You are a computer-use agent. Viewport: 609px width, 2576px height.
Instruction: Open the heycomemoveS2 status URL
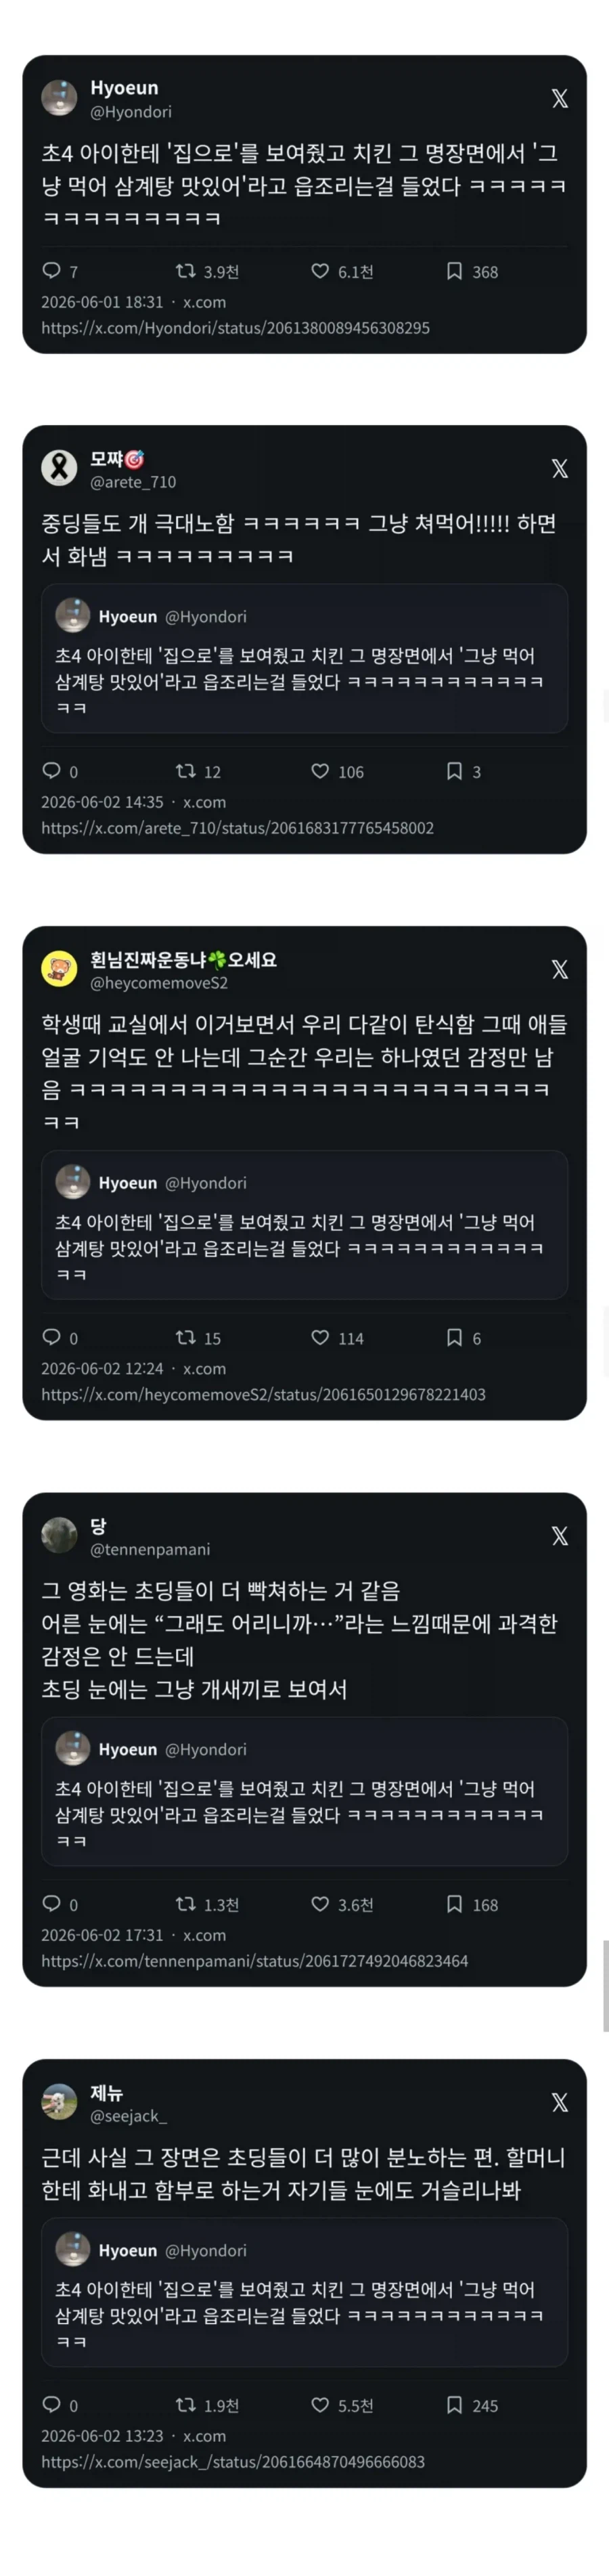point(263,1394)
